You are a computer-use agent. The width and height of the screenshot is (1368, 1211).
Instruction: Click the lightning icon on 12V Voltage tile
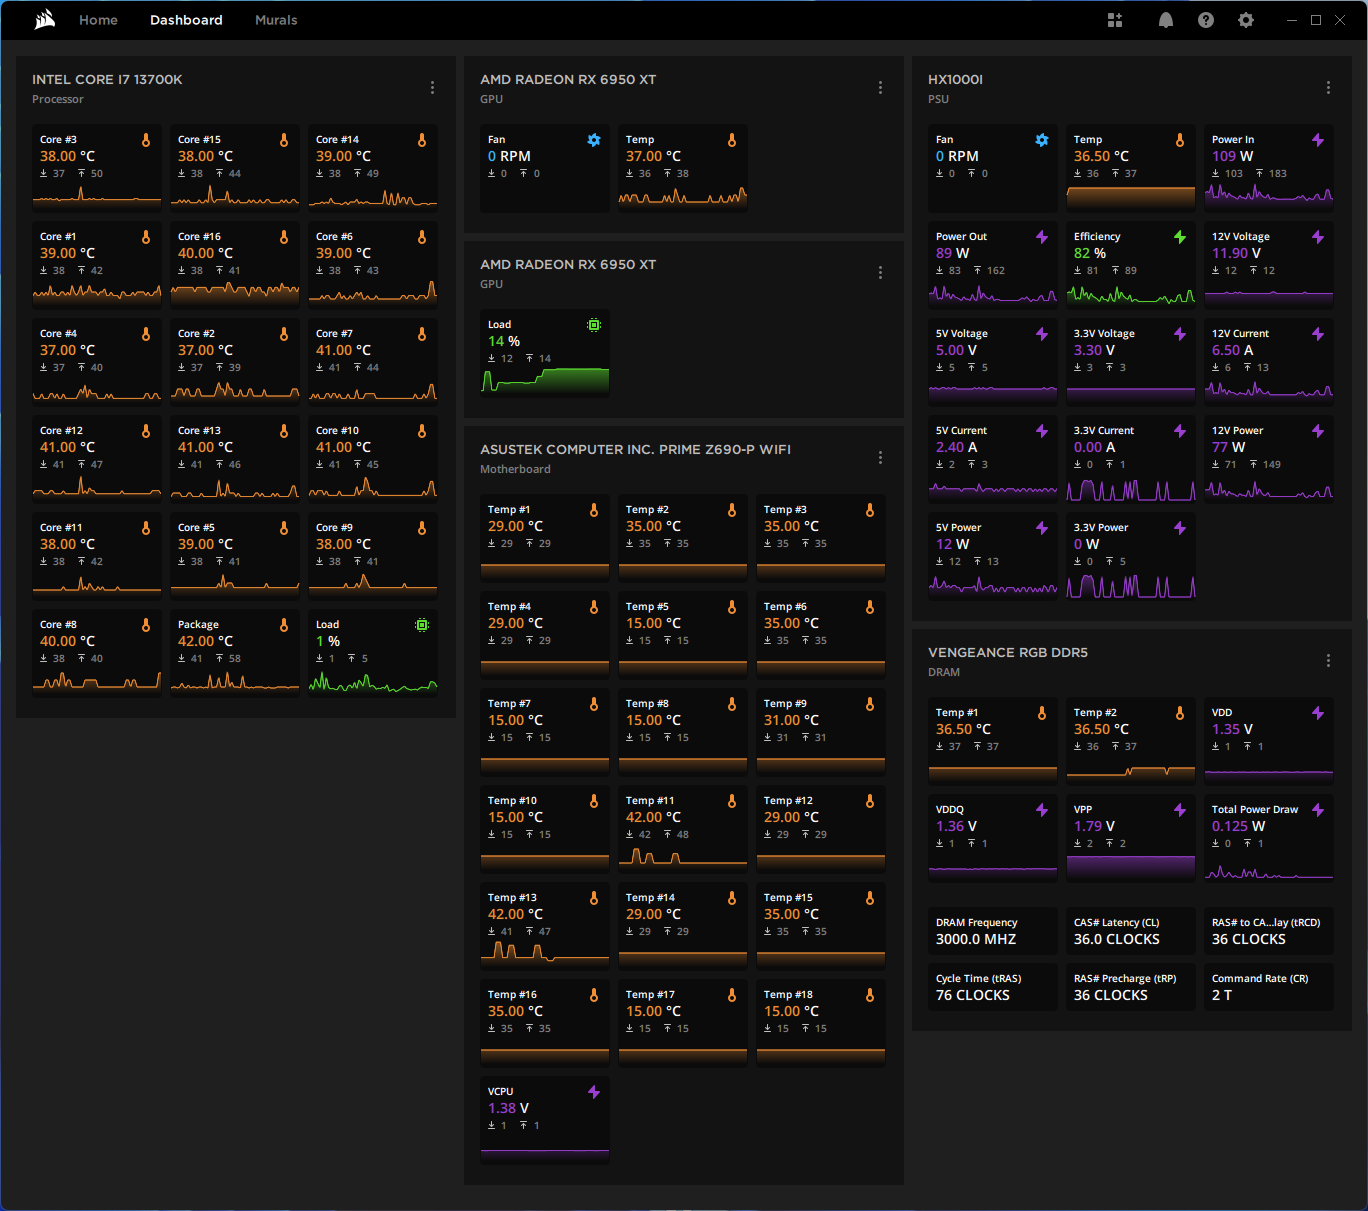click(x=1318, y=237)
